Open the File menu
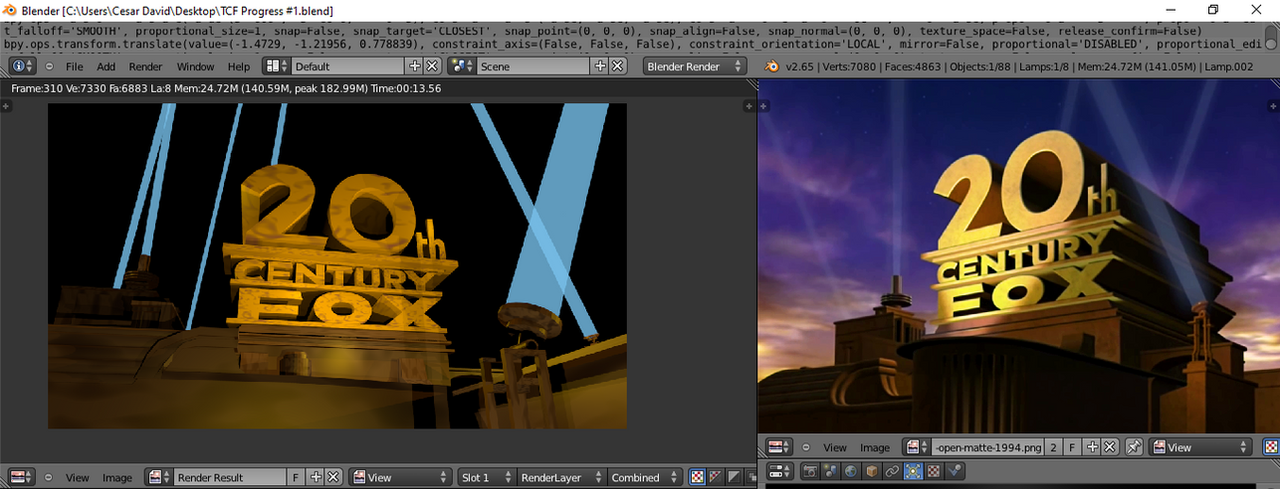Viewport: 1280px width, 489px height. (74, 66)
